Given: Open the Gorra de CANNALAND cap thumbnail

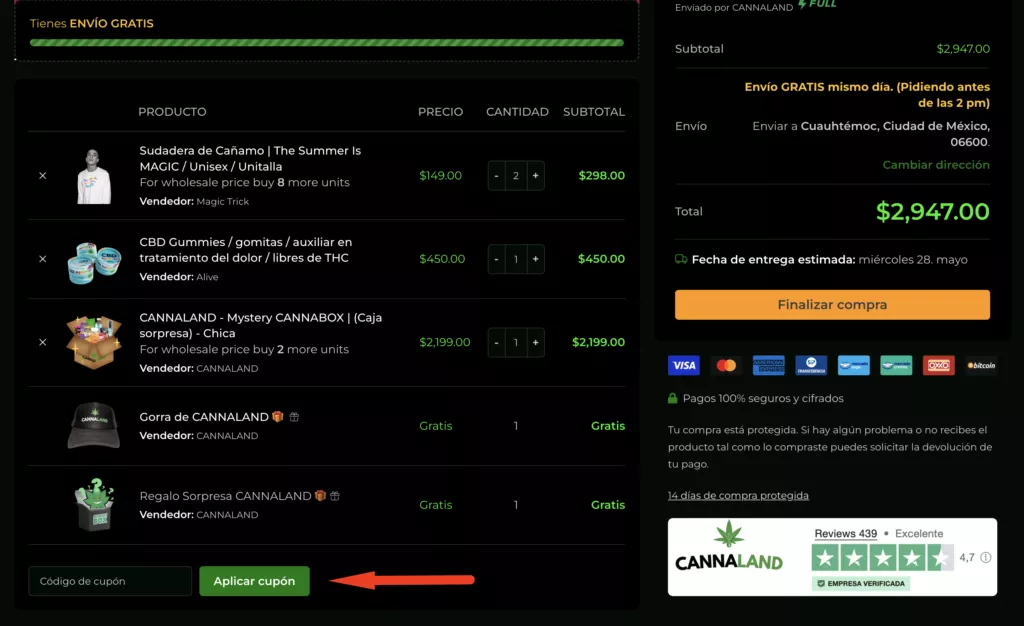Looking at the screenshot, I should [94, 426].
